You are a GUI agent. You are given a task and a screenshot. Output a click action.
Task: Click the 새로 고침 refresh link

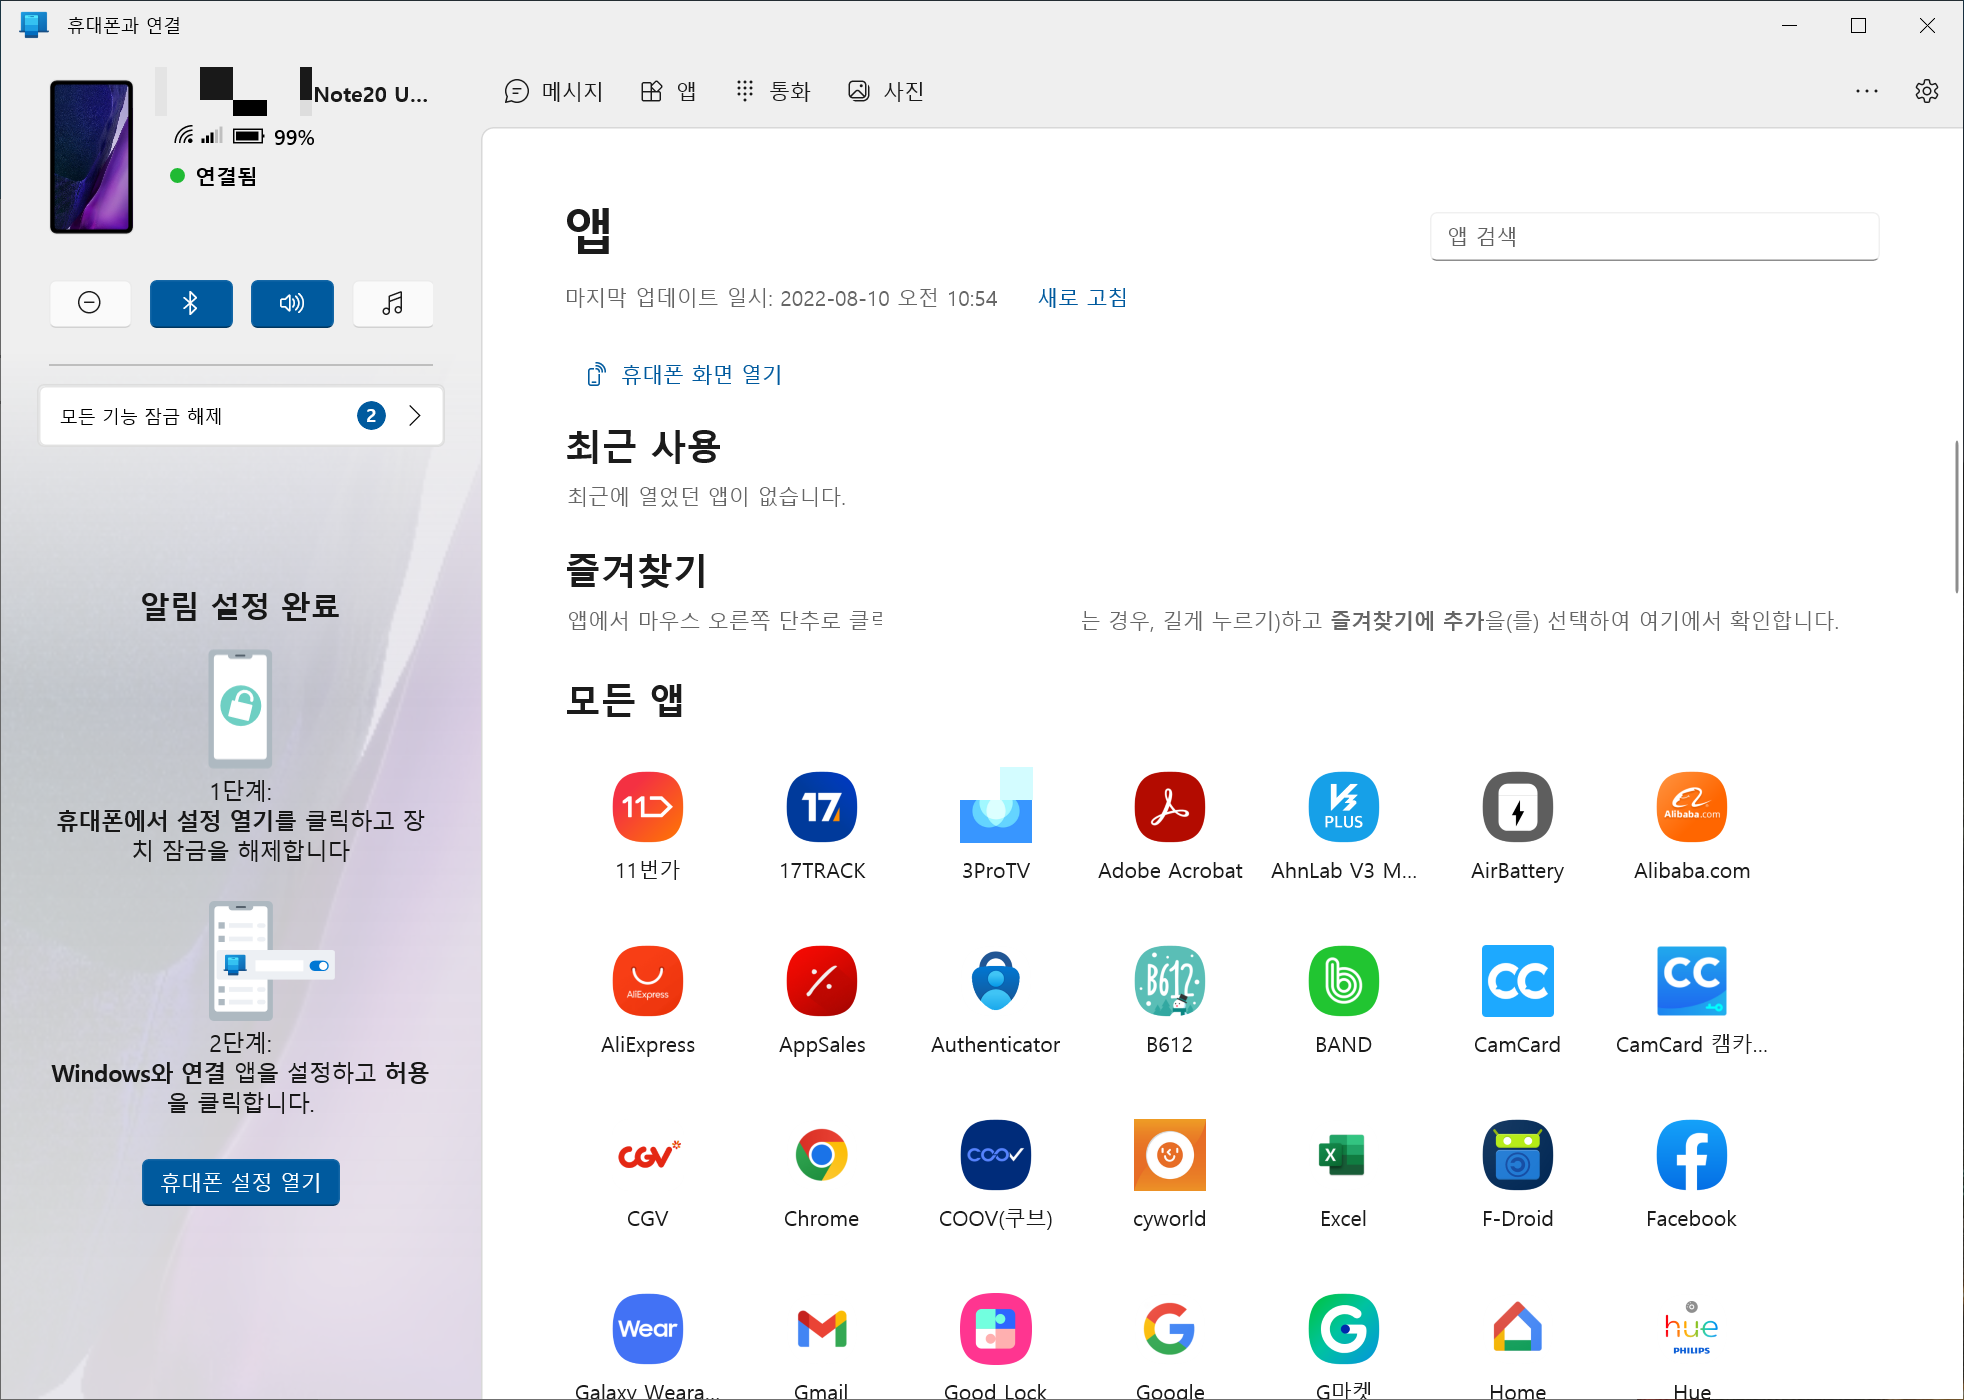pos(1082,298)
